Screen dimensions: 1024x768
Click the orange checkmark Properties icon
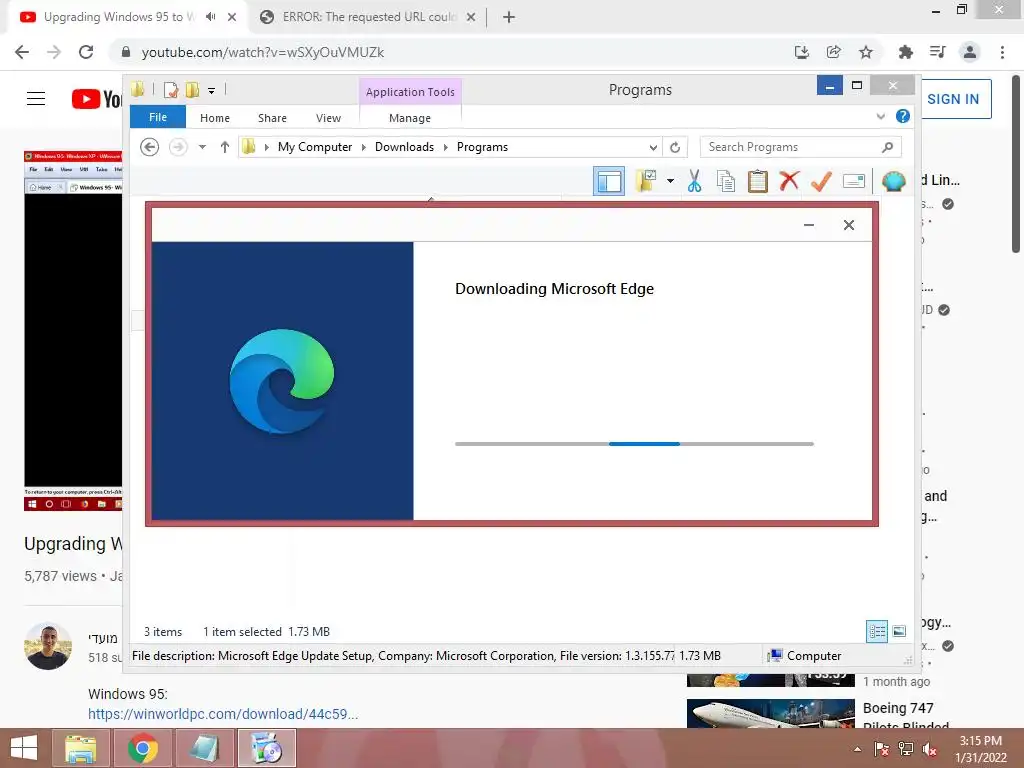pyautogui.click(x=821, y=181)
